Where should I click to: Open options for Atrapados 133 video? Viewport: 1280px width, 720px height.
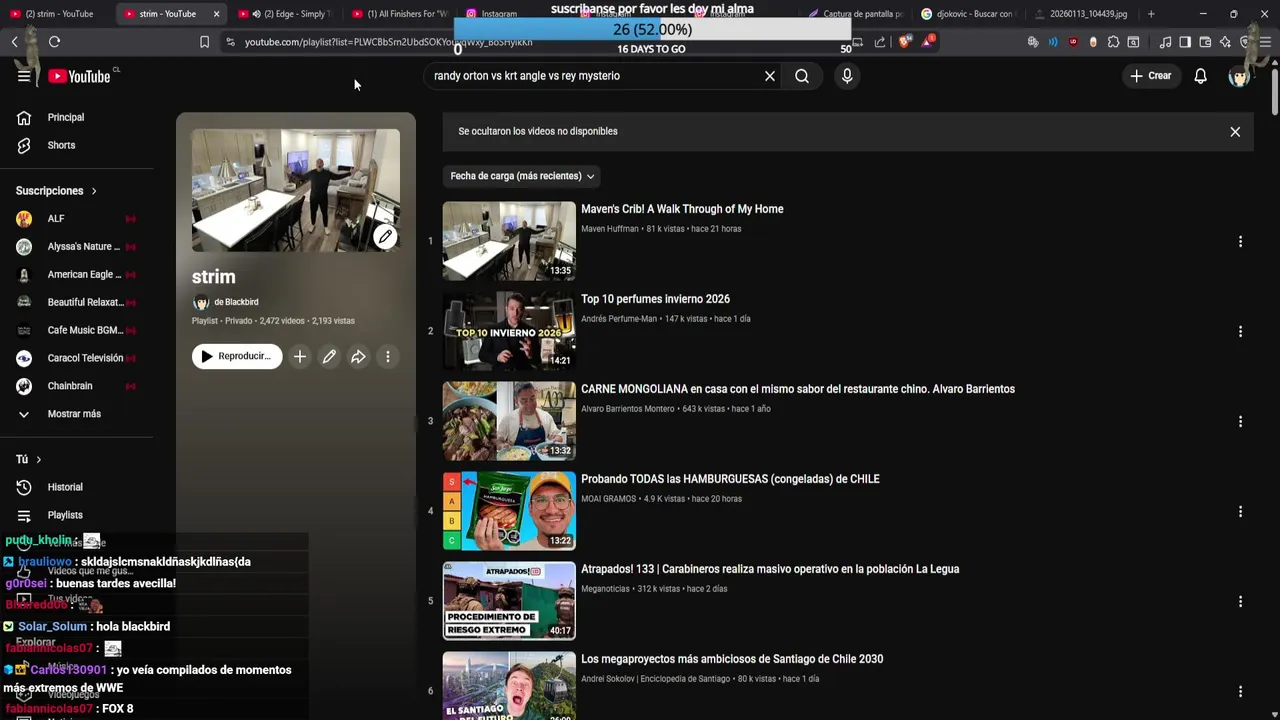pos(1240,602)
